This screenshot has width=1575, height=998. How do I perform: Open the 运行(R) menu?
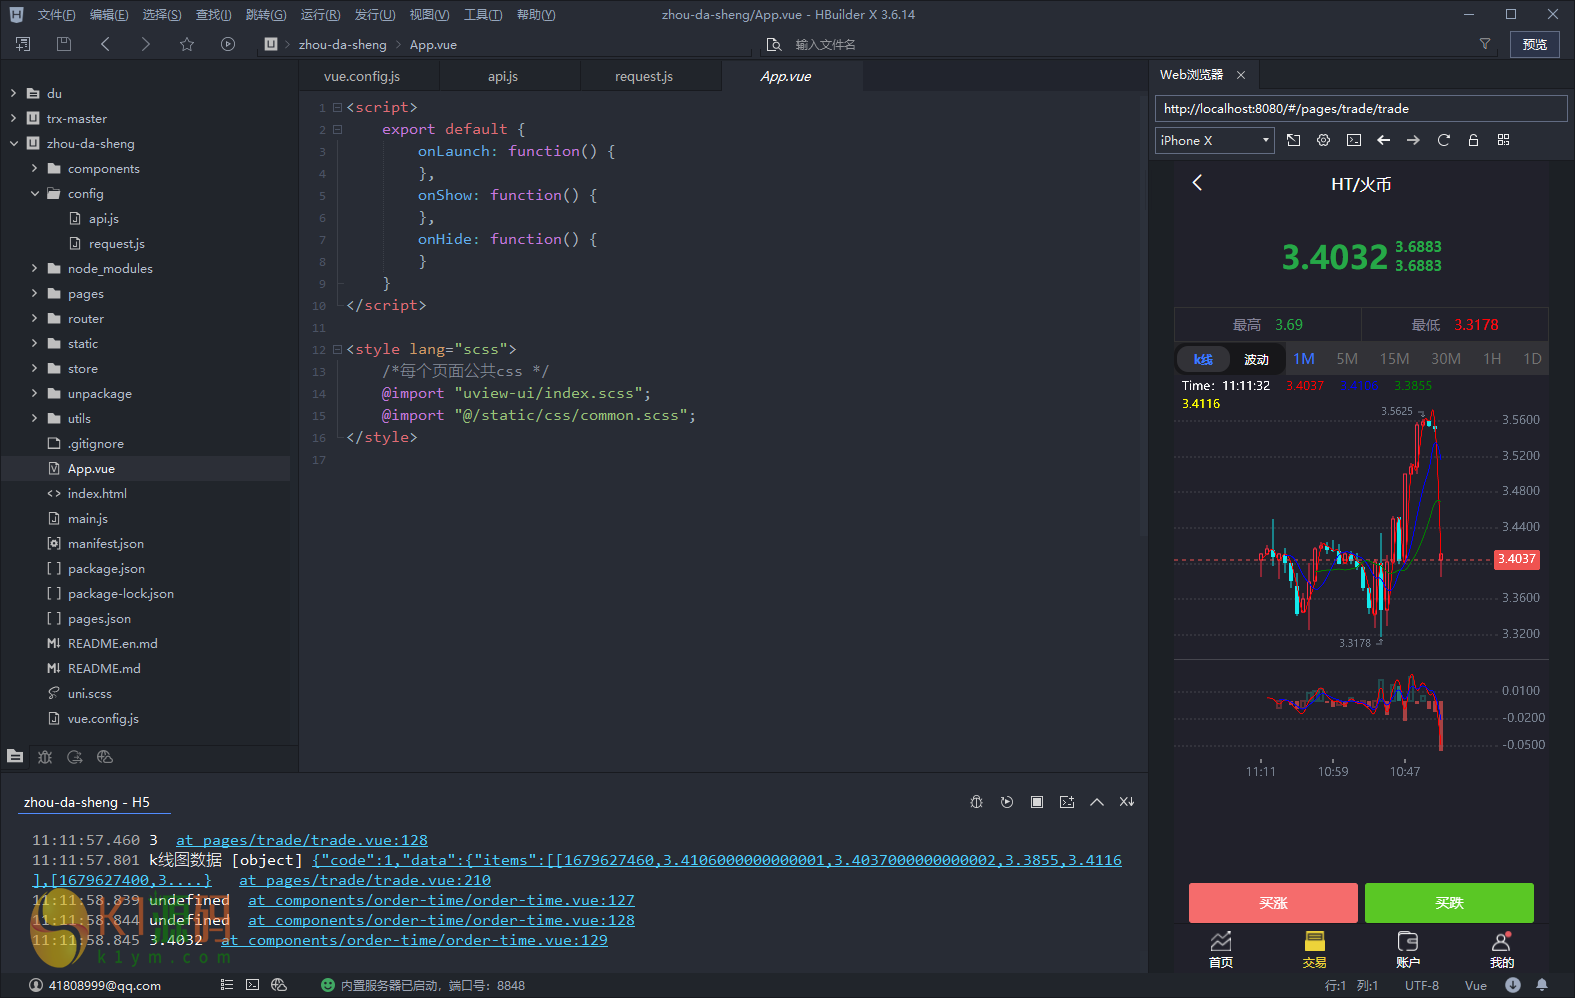click(320, 15)
